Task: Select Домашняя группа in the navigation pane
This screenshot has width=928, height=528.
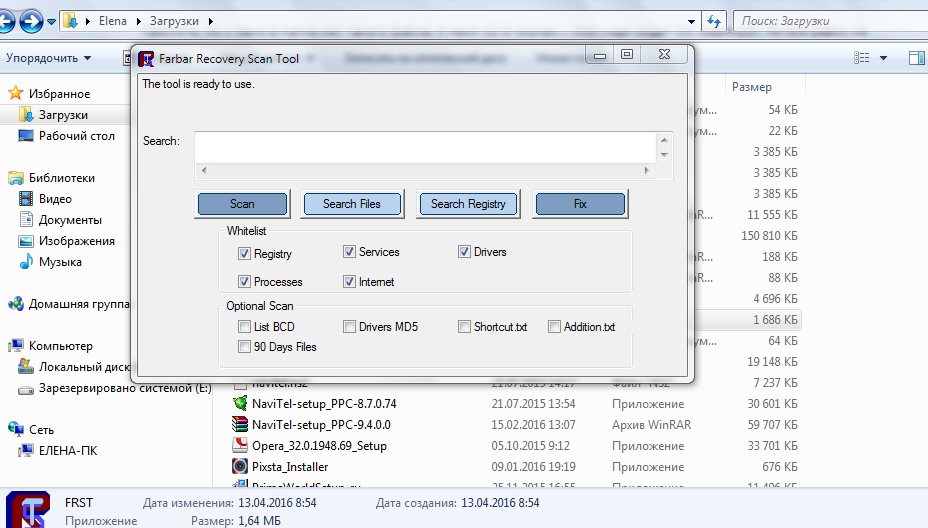Action: (79, 304)
